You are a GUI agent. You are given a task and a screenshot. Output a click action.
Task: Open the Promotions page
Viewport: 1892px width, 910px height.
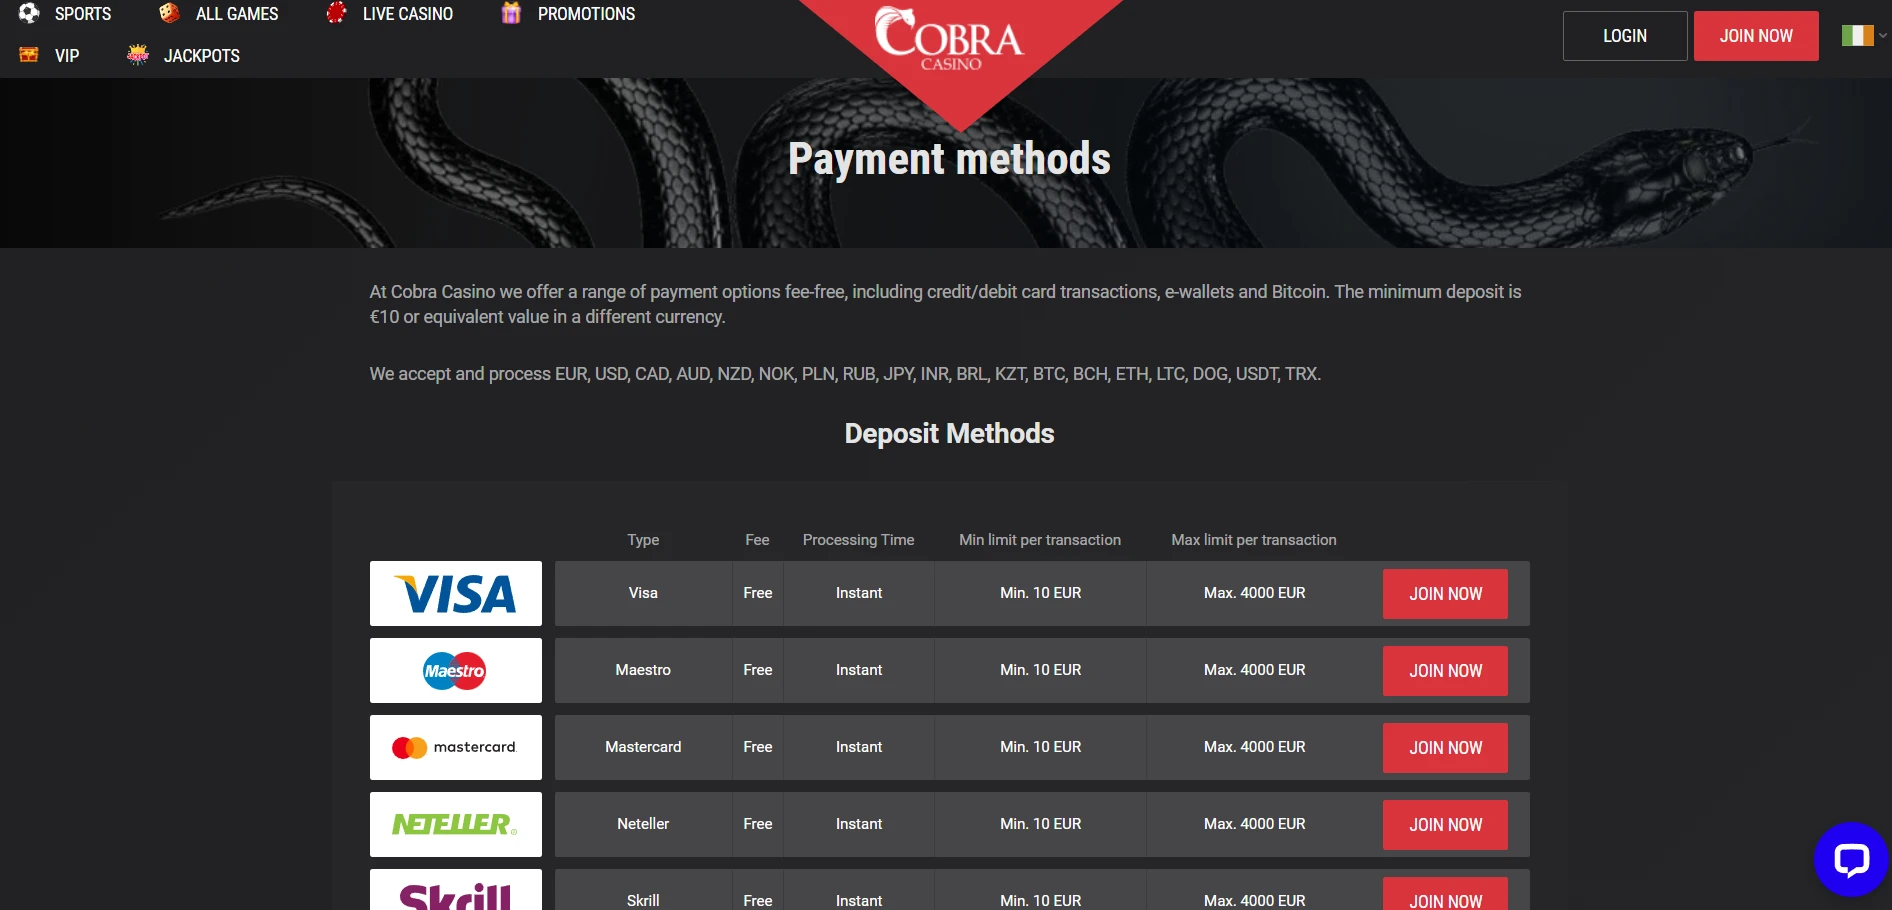tap(586, 14)
